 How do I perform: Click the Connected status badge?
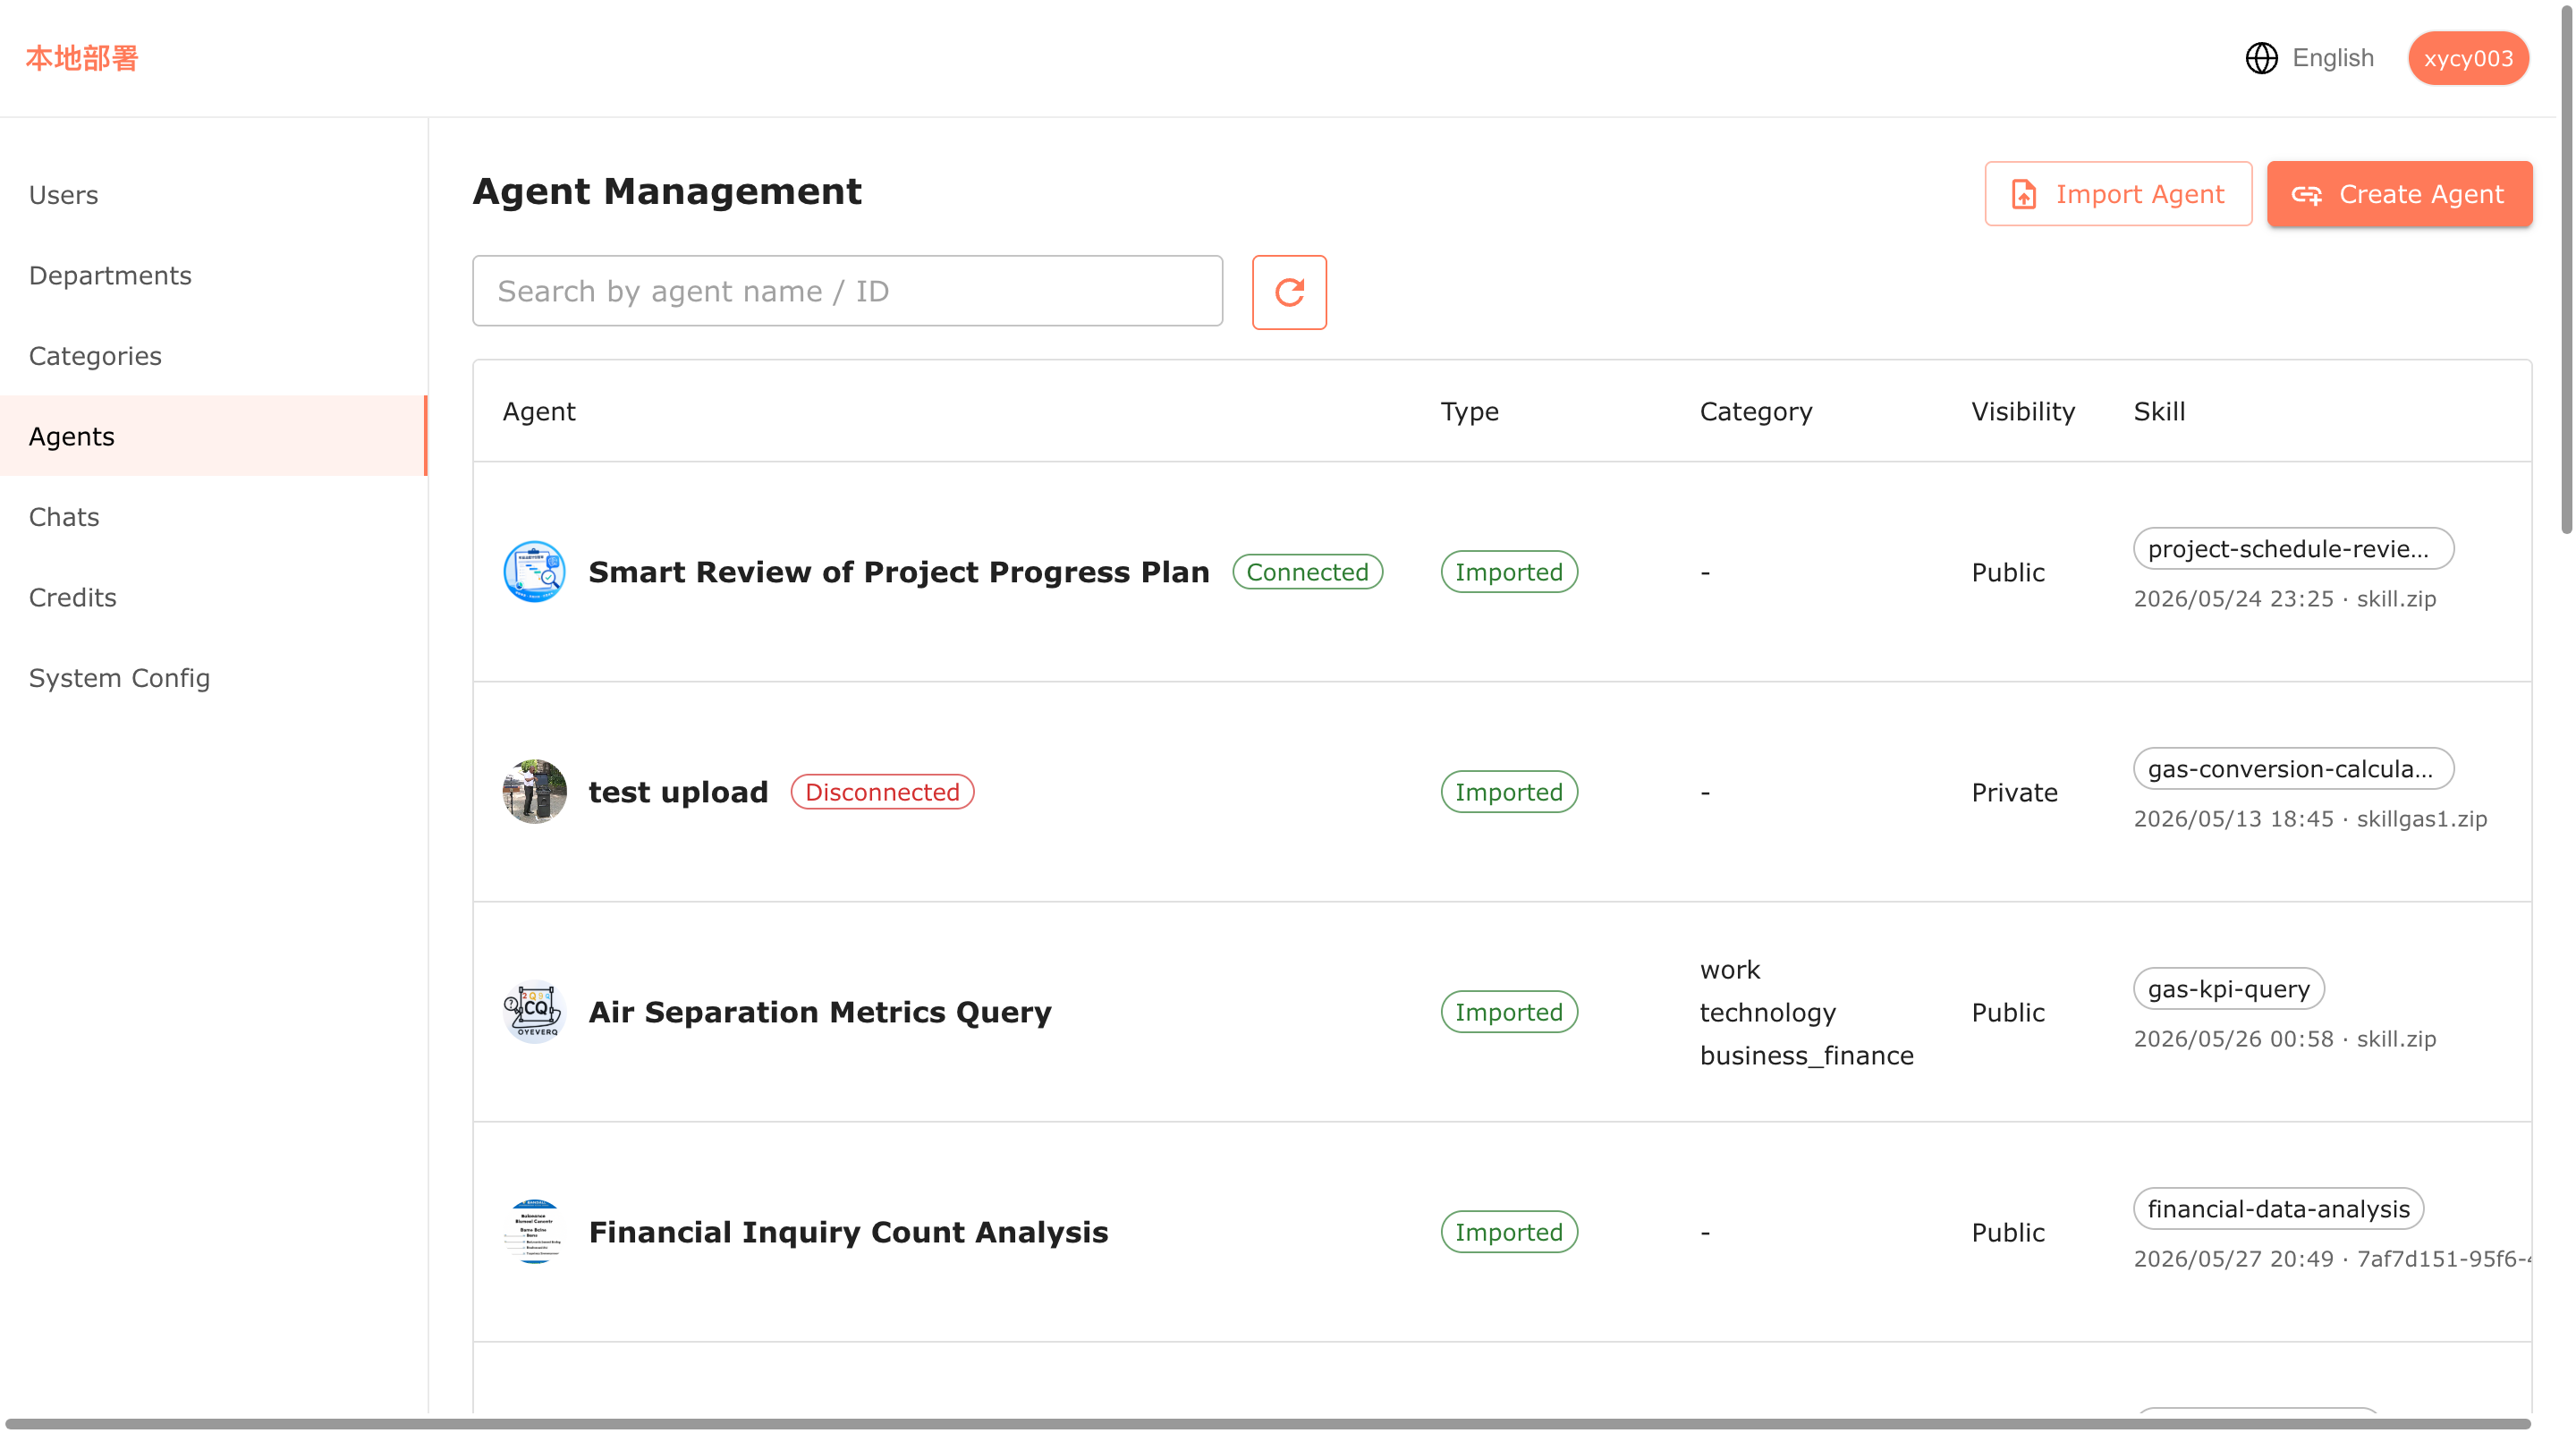[x=1307, y=572]
